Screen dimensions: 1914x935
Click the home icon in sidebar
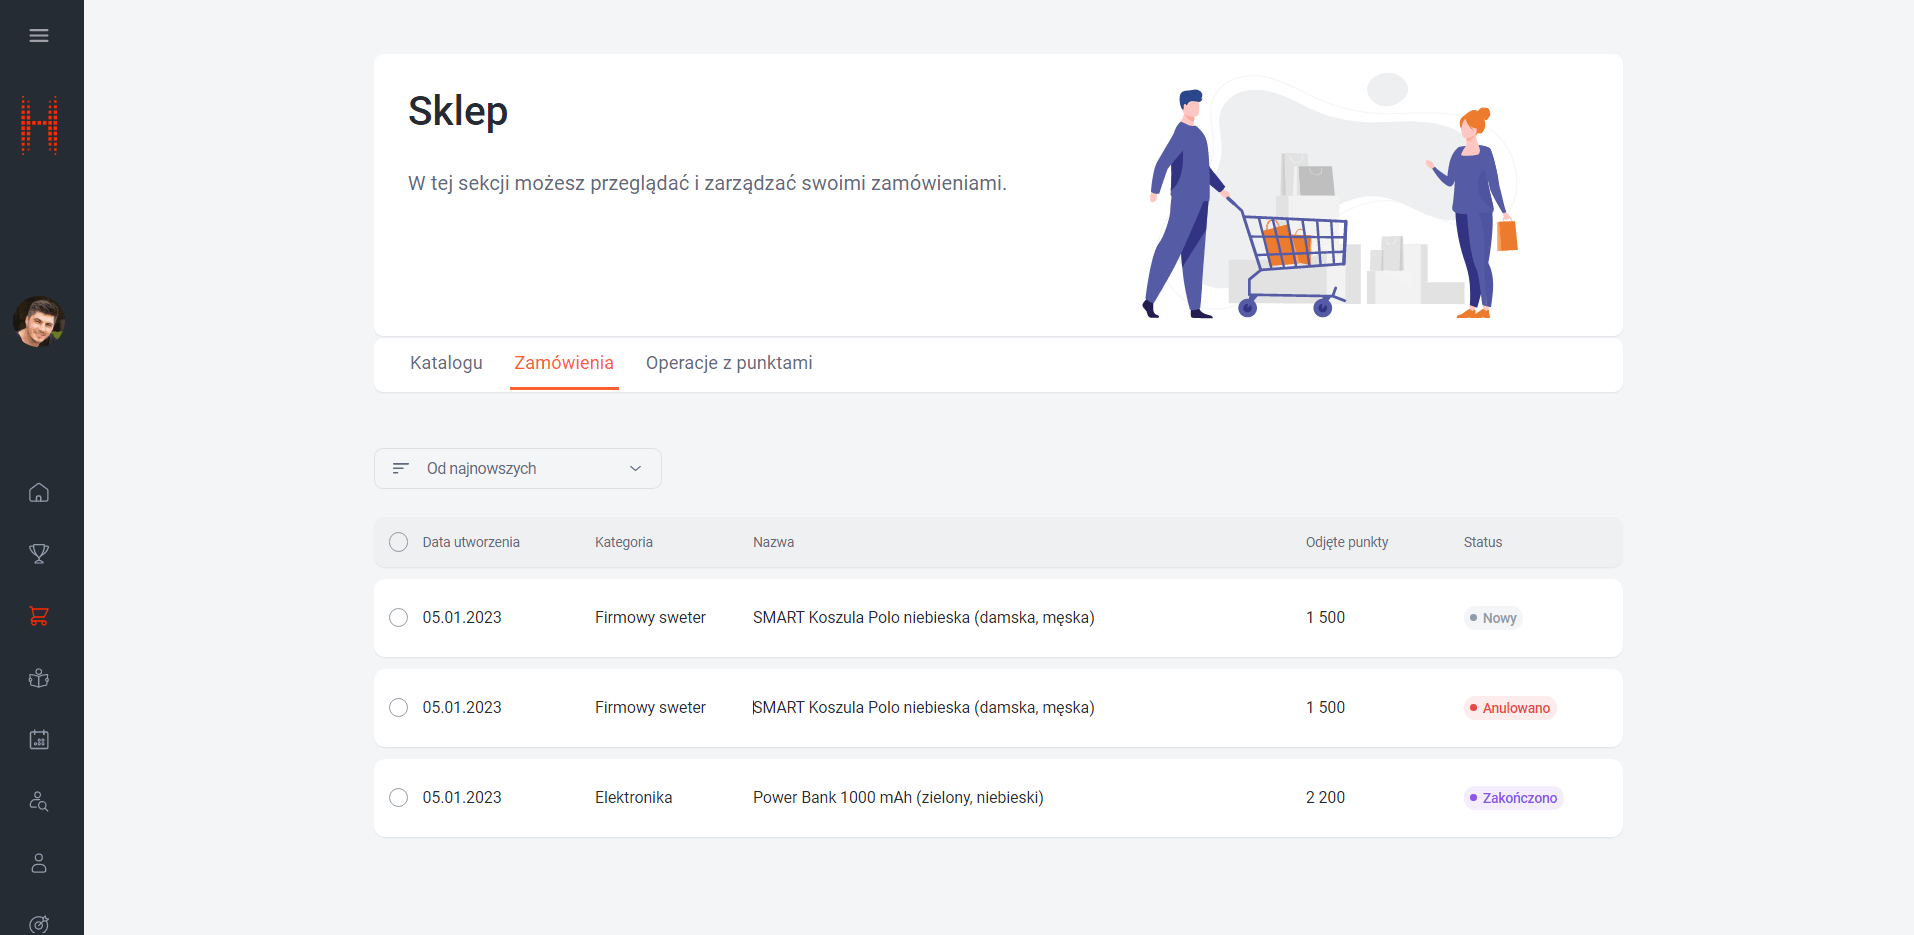pyautogui.click(x=39, y=493)
